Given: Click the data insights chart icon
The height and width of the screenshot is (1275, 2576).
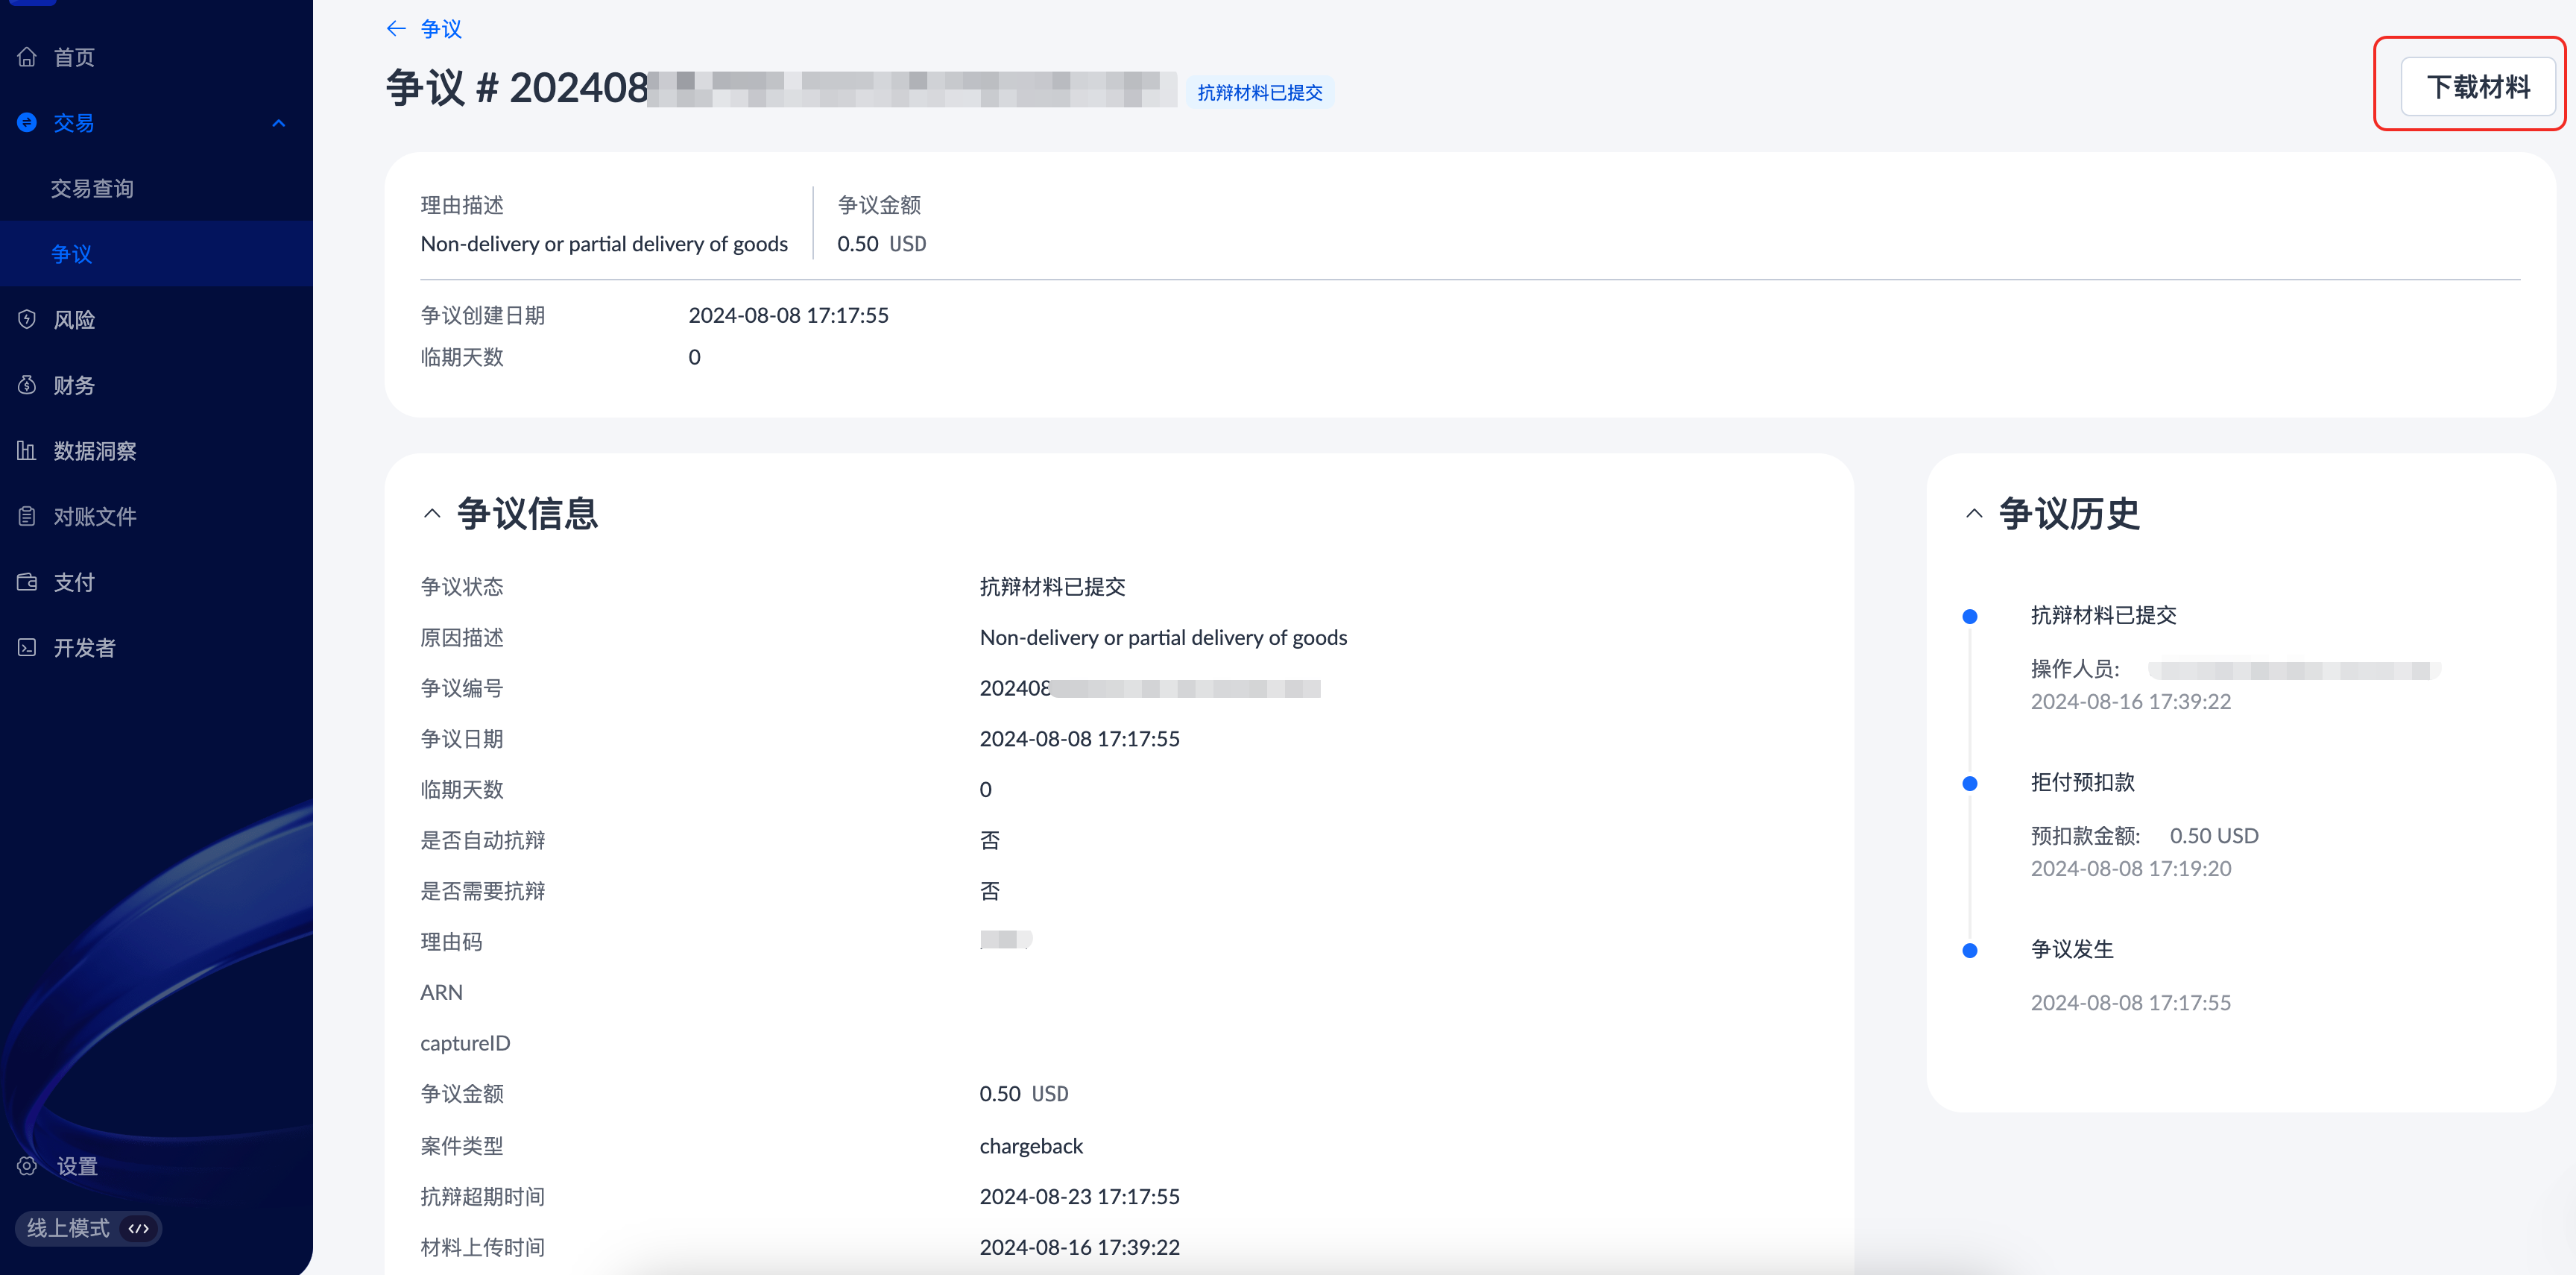Looking at the screenshot, I should [27, 450].
